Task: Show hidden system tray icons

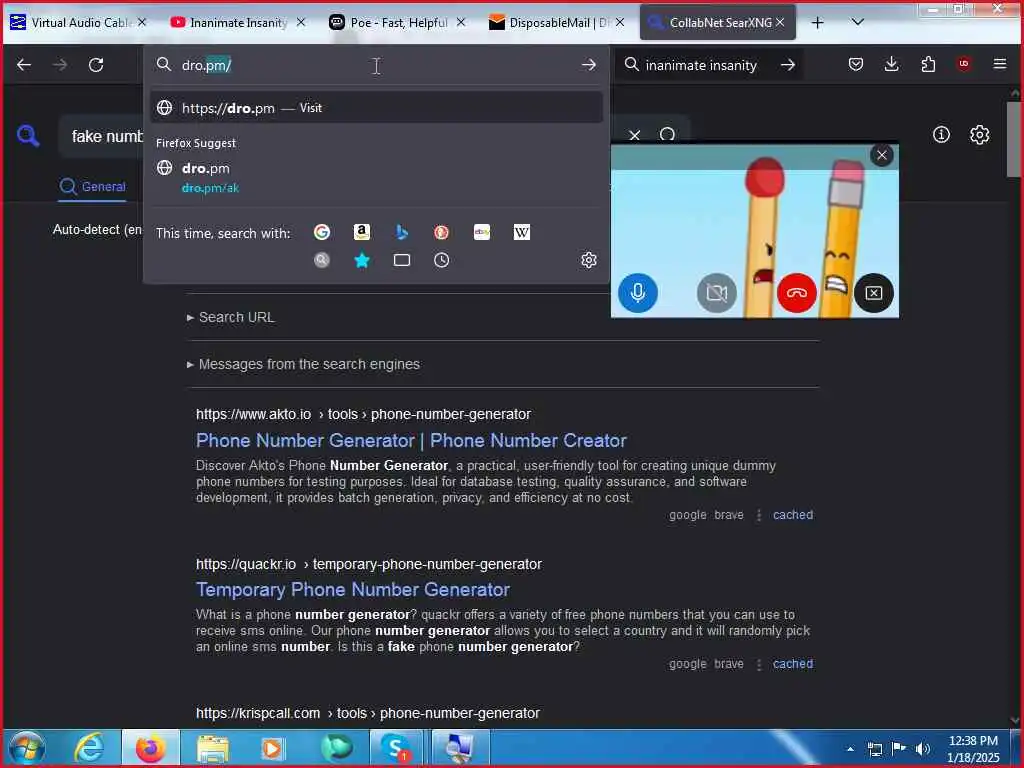Action: tap(850, 748)
